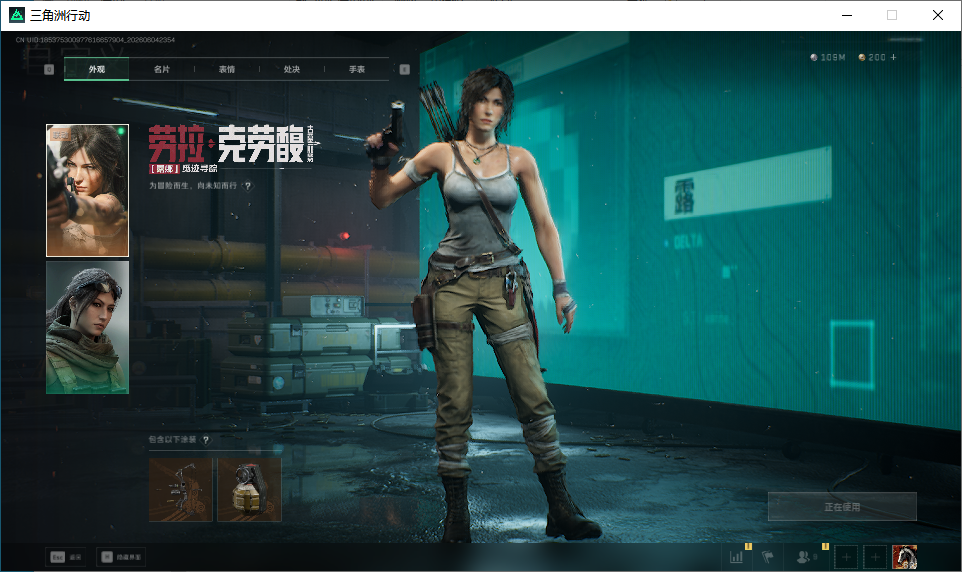Switch to the 表情 tab
The height and width of the screenshot is (572, 962).
click(x=227, y=69)
